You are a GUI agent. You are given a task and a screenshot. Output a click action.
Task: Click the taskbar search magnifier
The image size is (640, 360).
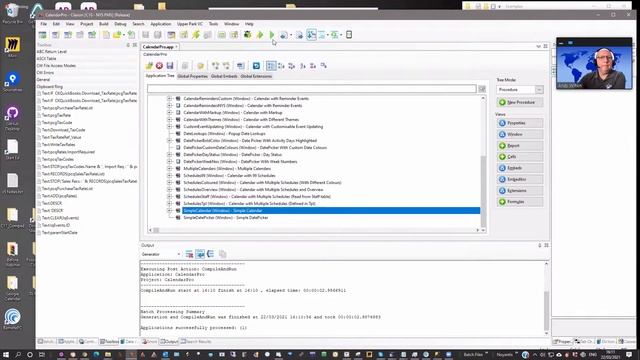tap(18, 355)
